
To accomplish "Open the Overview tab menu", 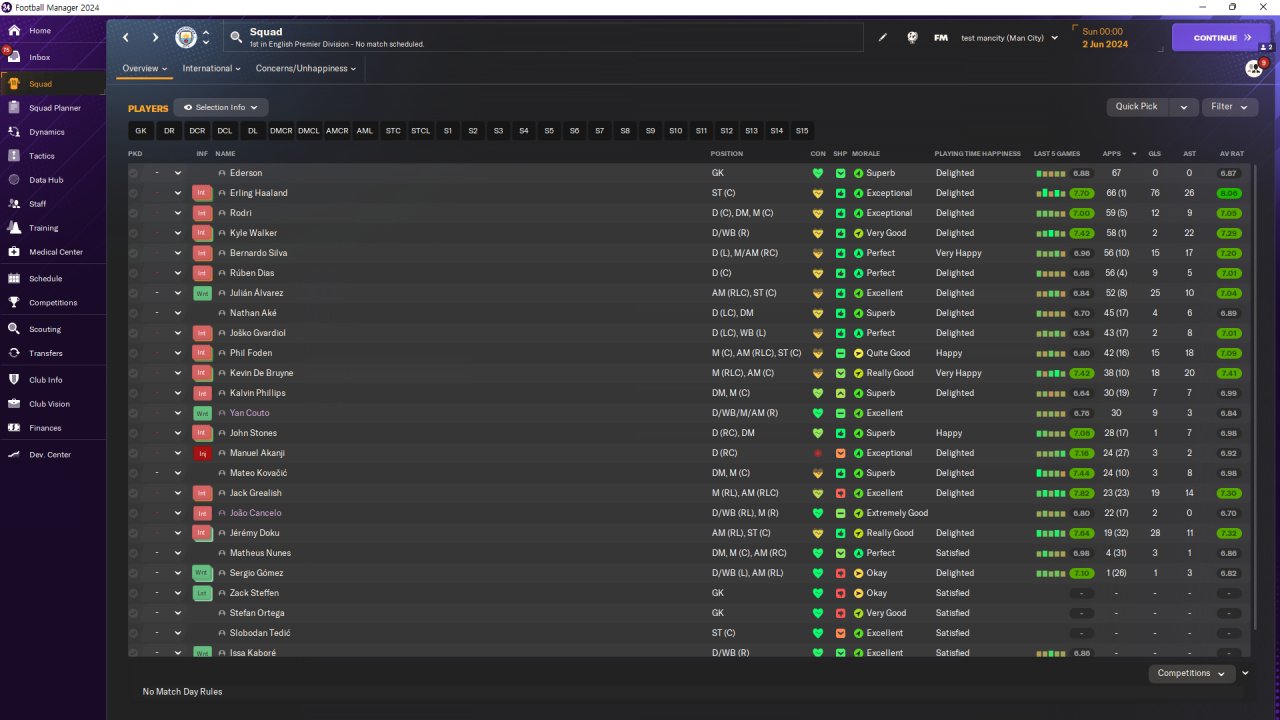I will 144,69.
